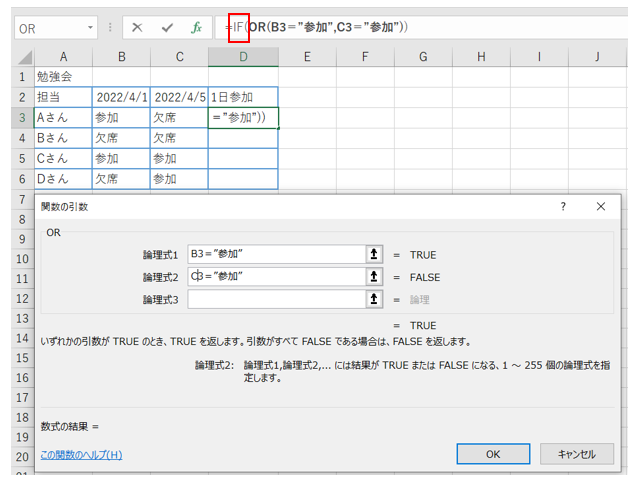This screenshot has height=481, width=631.
Task: Open この関数のヘルプ link
Action: pyautogui.click(x=81, y=455)
